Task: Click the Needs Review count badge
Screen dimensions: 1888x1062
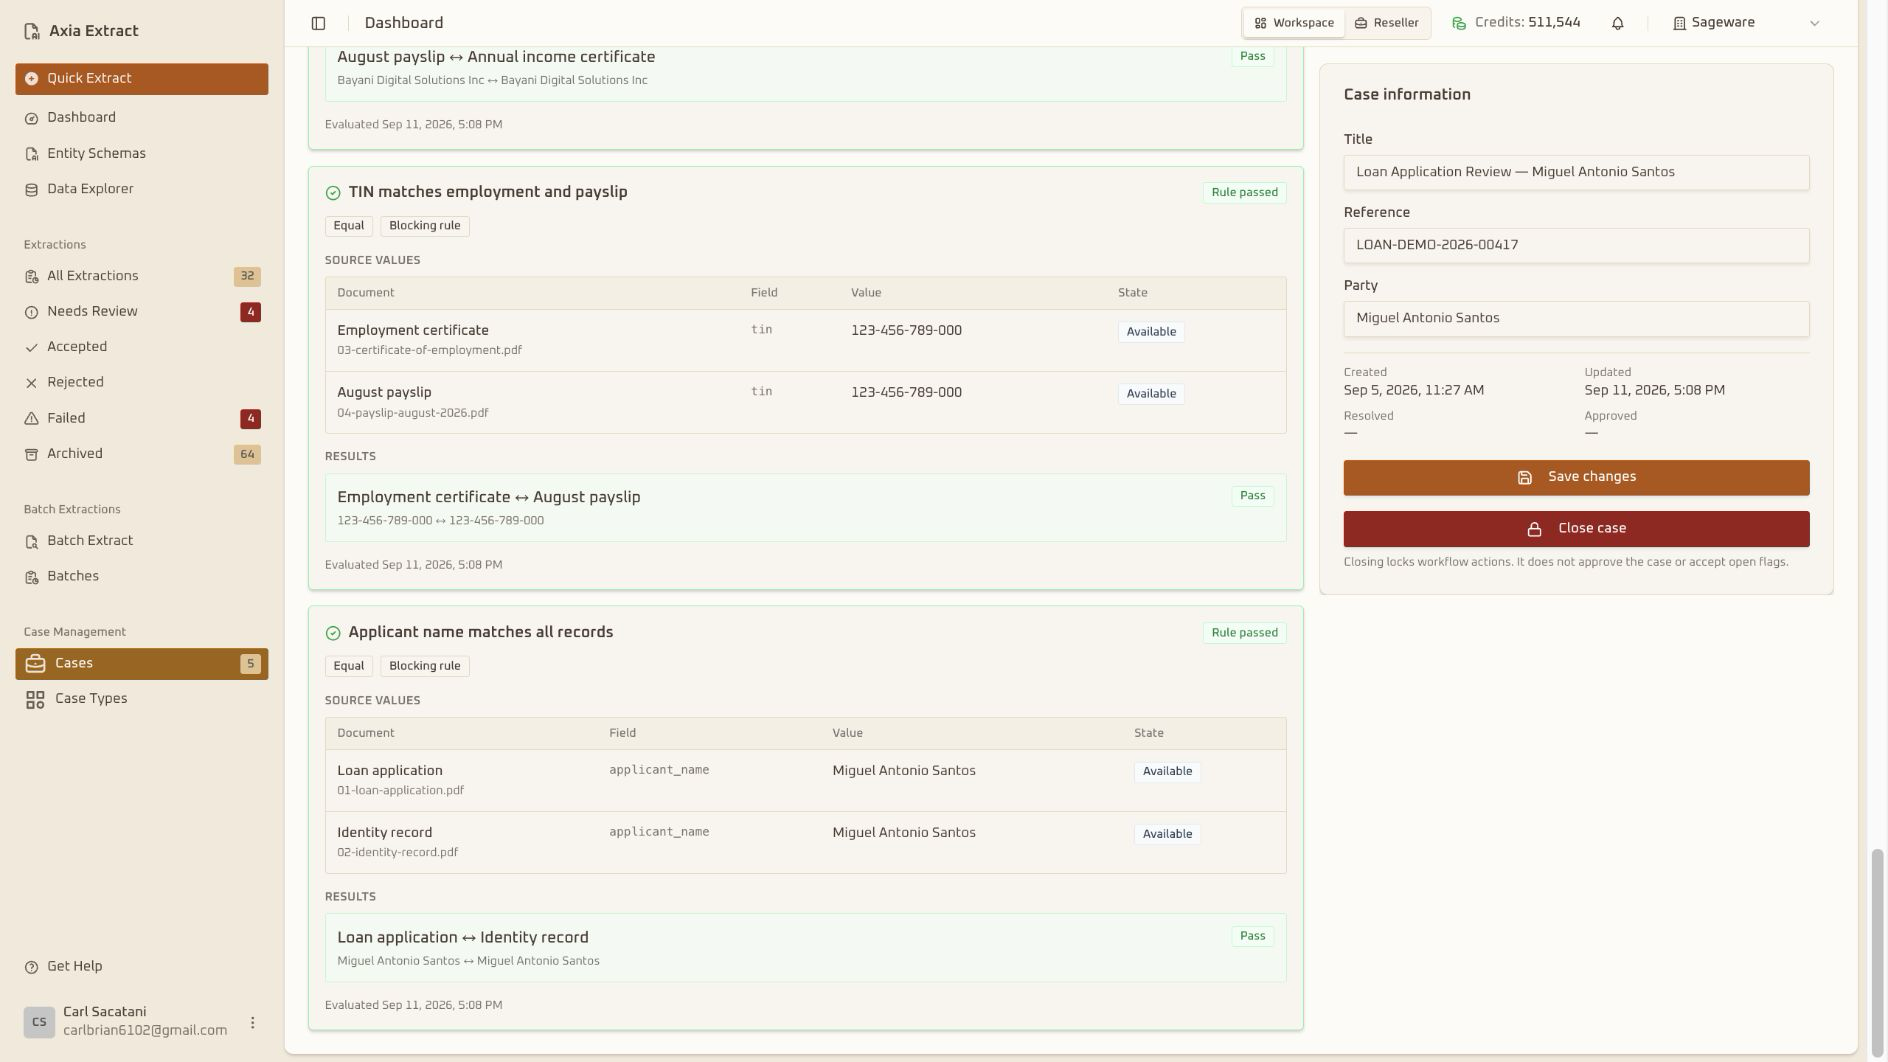Action: (250, 312)
